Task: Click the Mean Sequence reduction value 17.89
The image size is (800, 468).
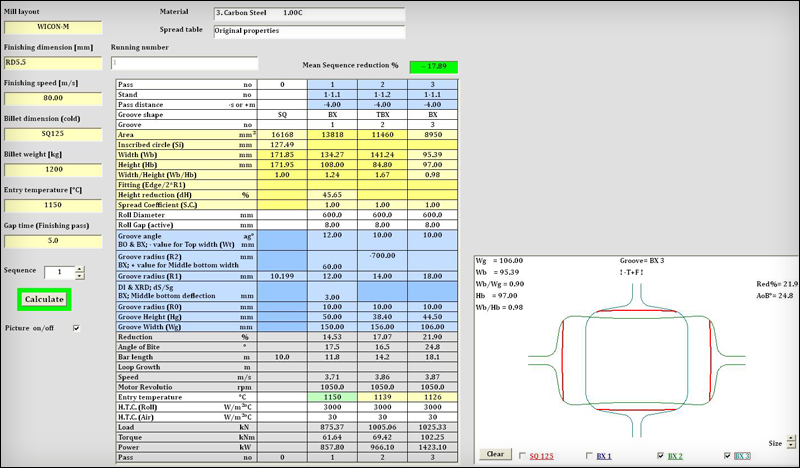Action: pos(434,66)
